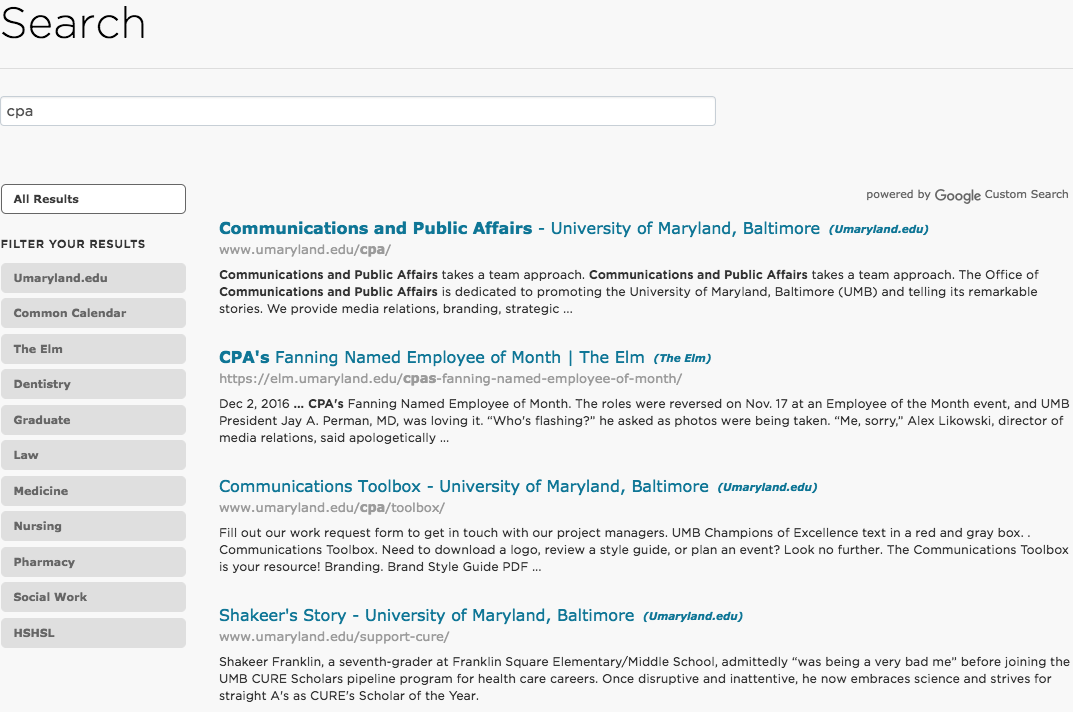Filter results by The Elm
Image resolution: width=1073 pixels, height=712 pixels.
(x=93, y=349)
